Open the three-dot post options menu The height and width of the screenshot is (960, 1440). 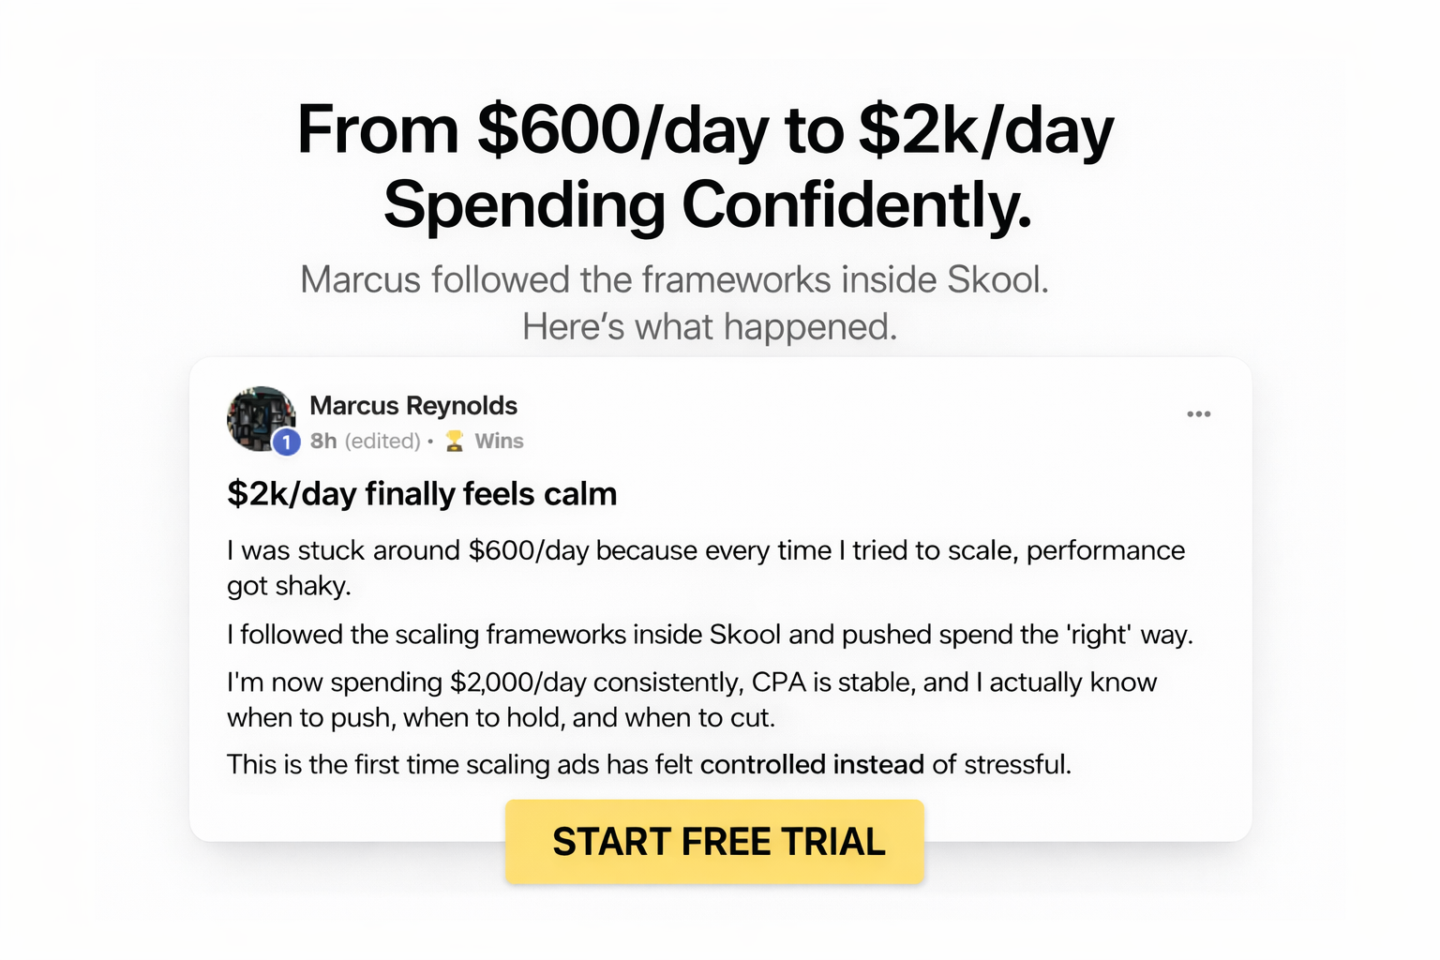pyautogui.click(x=1198, y=414)
